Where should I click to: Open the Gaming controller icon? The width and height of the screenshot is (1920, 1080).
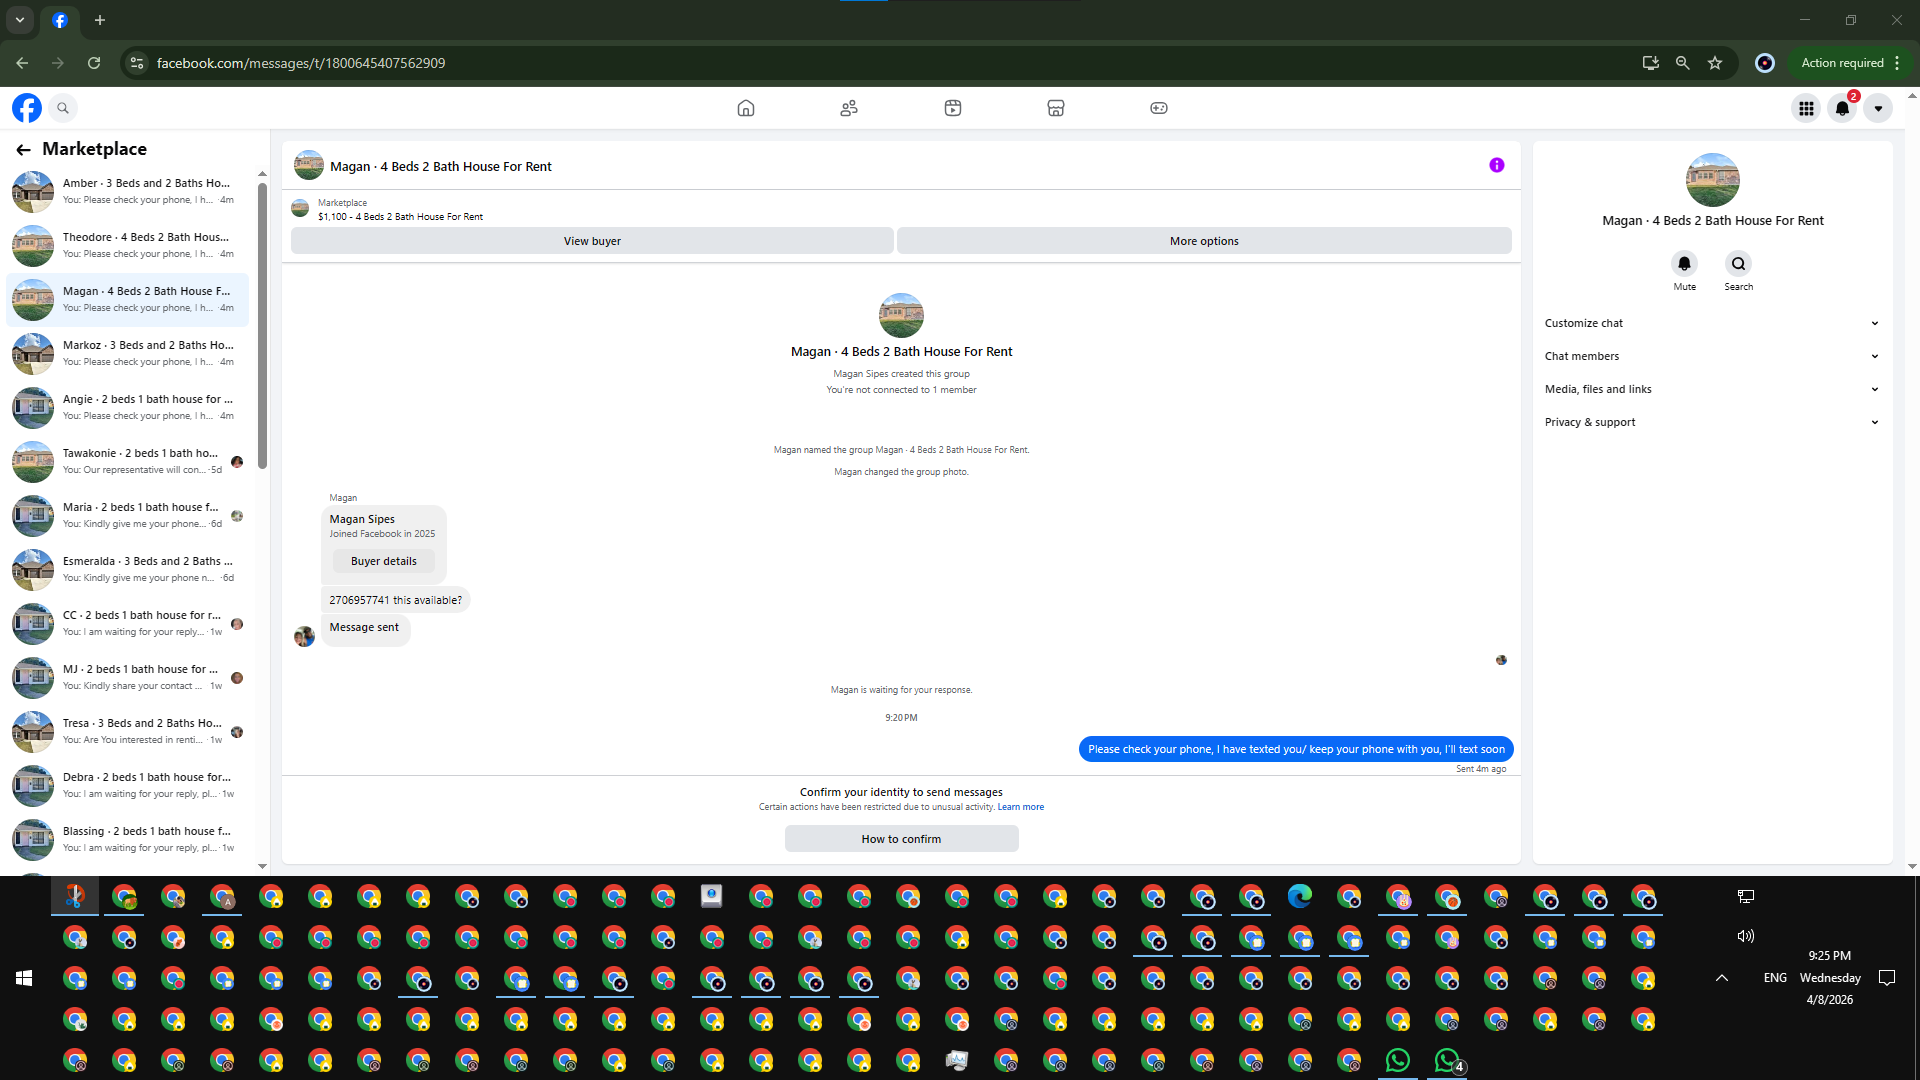(1158, 108)
